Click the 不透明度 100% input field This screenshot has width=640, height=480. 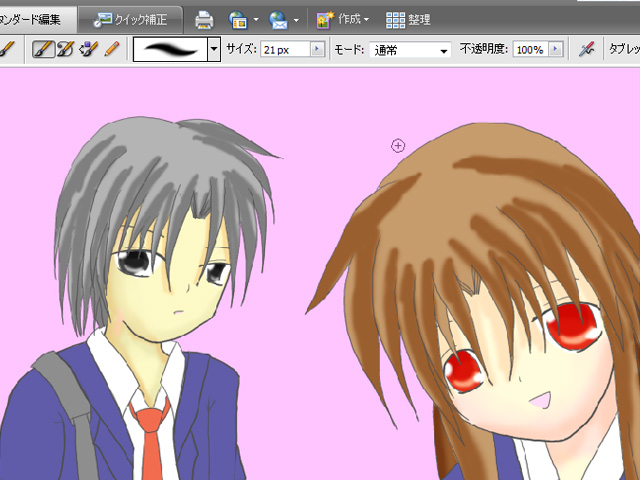tap(530, 50)
